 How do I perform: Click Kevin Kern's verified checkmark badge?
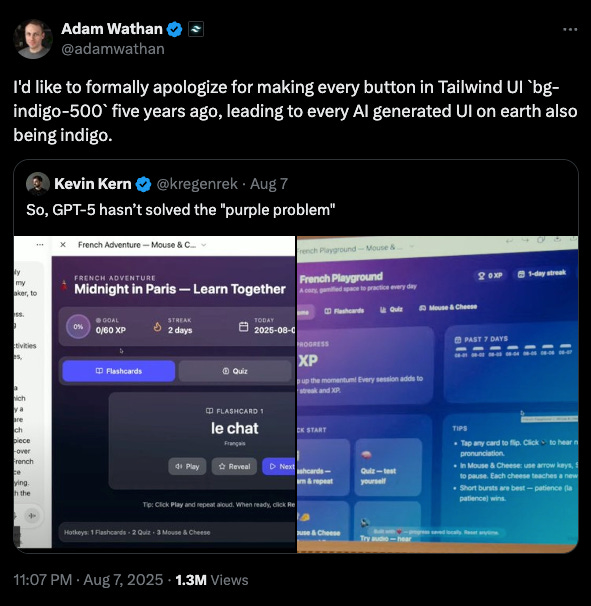pos(143,184)
